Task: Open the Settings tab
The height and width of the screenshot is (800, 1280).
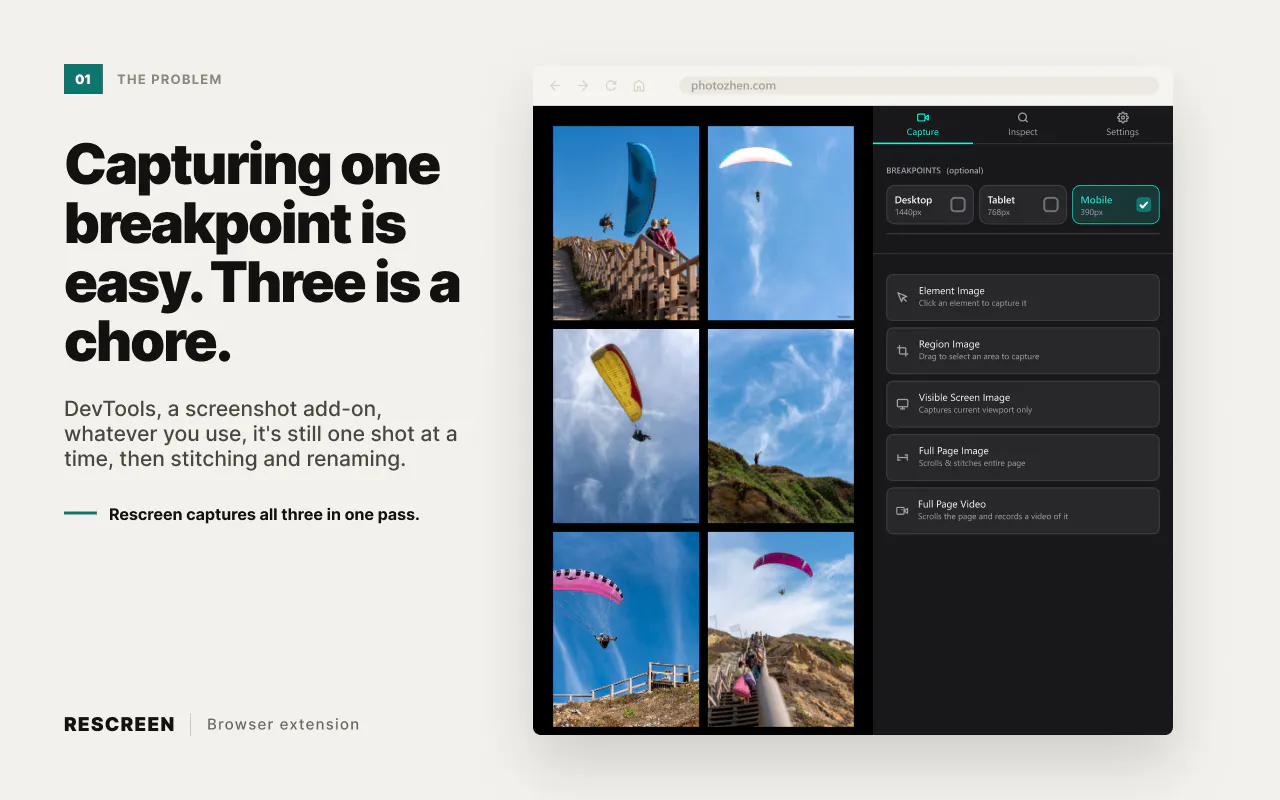Action: [x=1122, y=125]
